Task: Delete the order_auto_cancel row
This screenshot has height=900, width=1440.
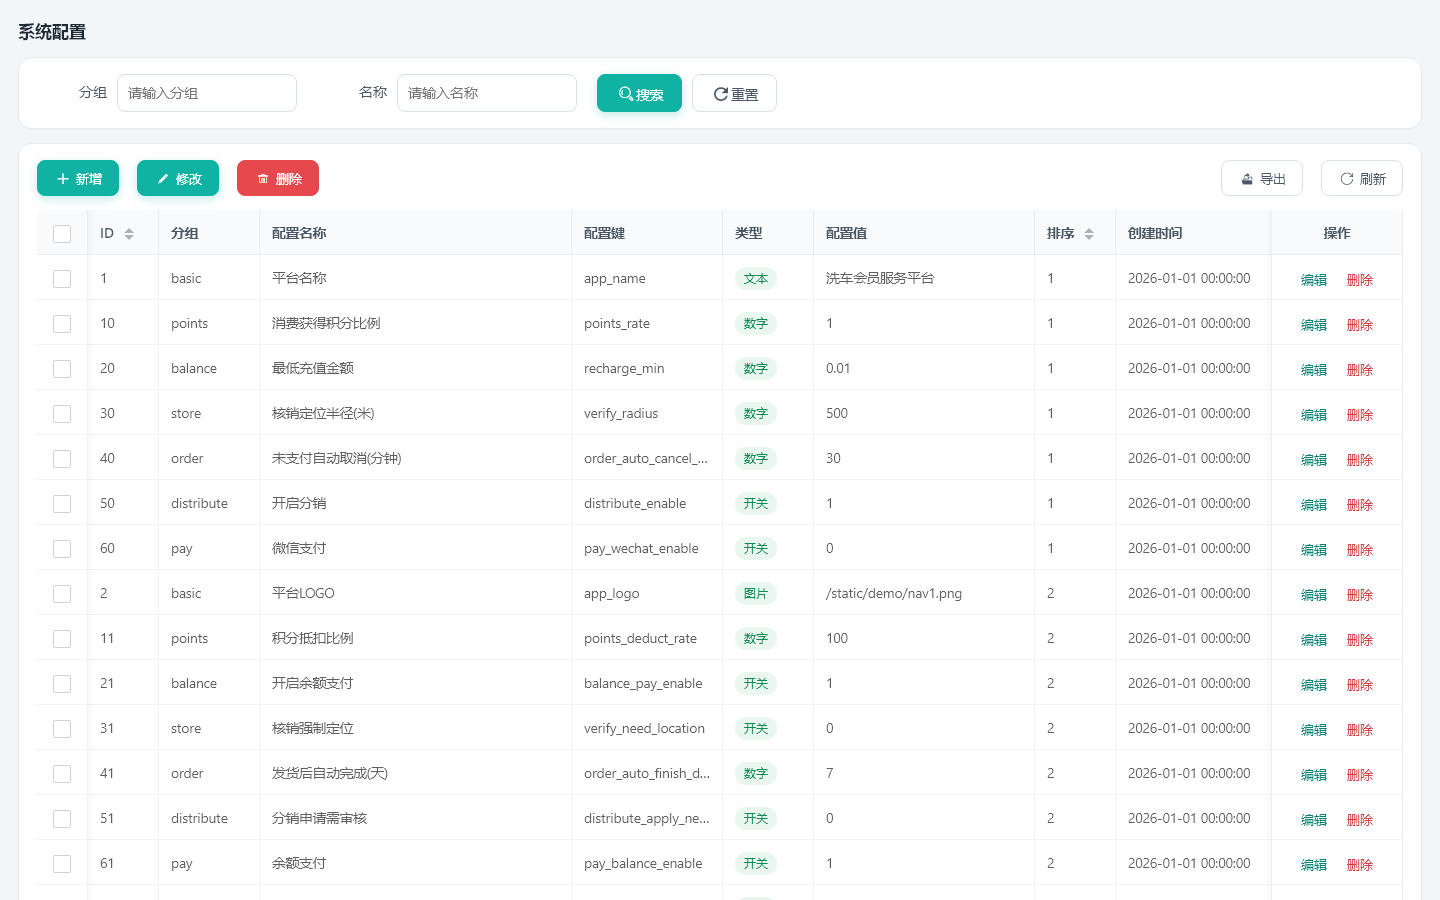Action: point(1360,460)
